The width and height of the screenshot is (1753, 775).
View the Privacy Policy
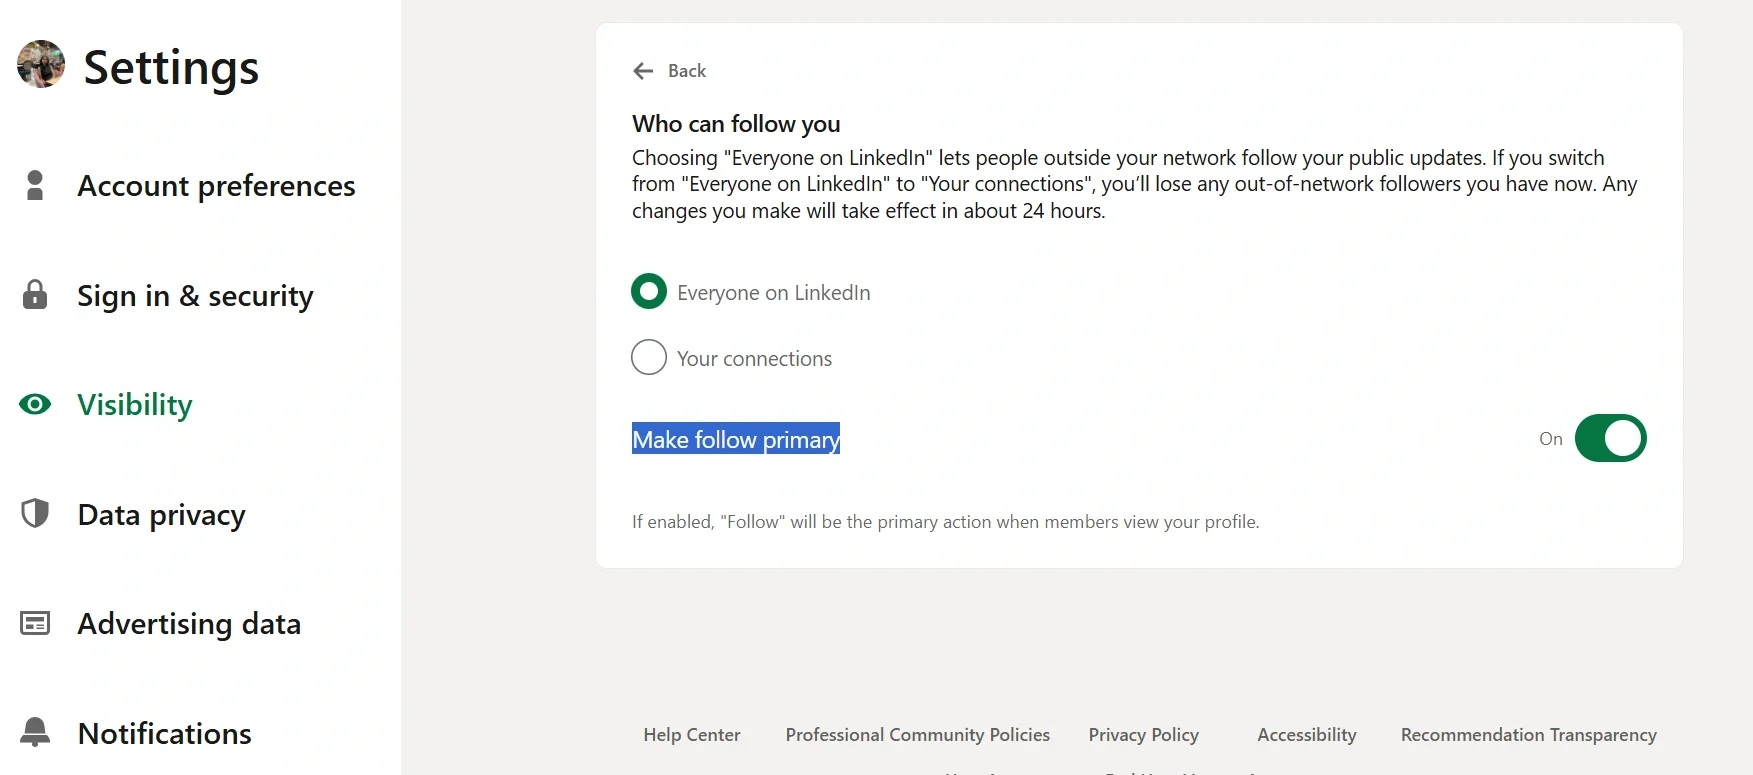1143,734
